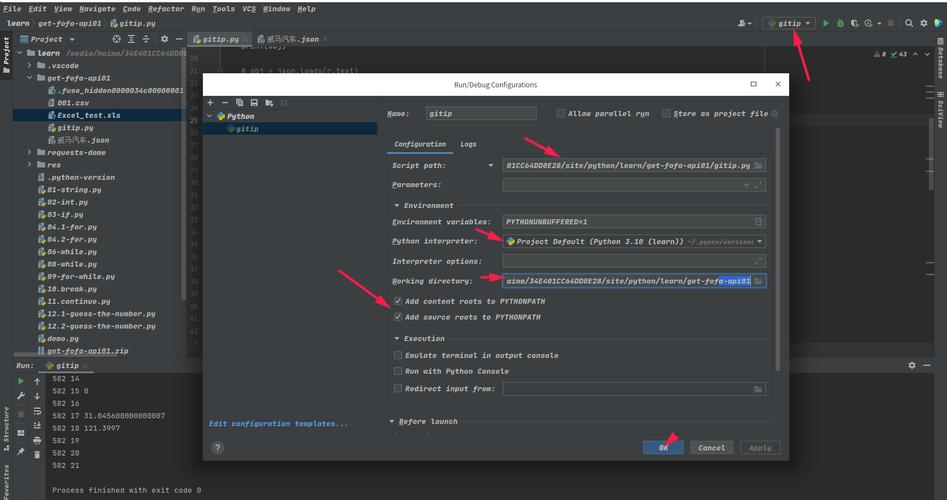
Task: Enable Run with Python Console
Action: [x=397, y=371]
